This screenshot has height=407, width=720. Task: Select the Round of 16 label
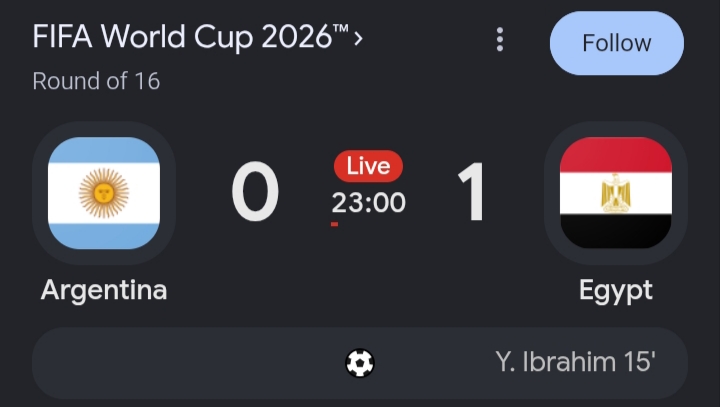coord(96,81)
